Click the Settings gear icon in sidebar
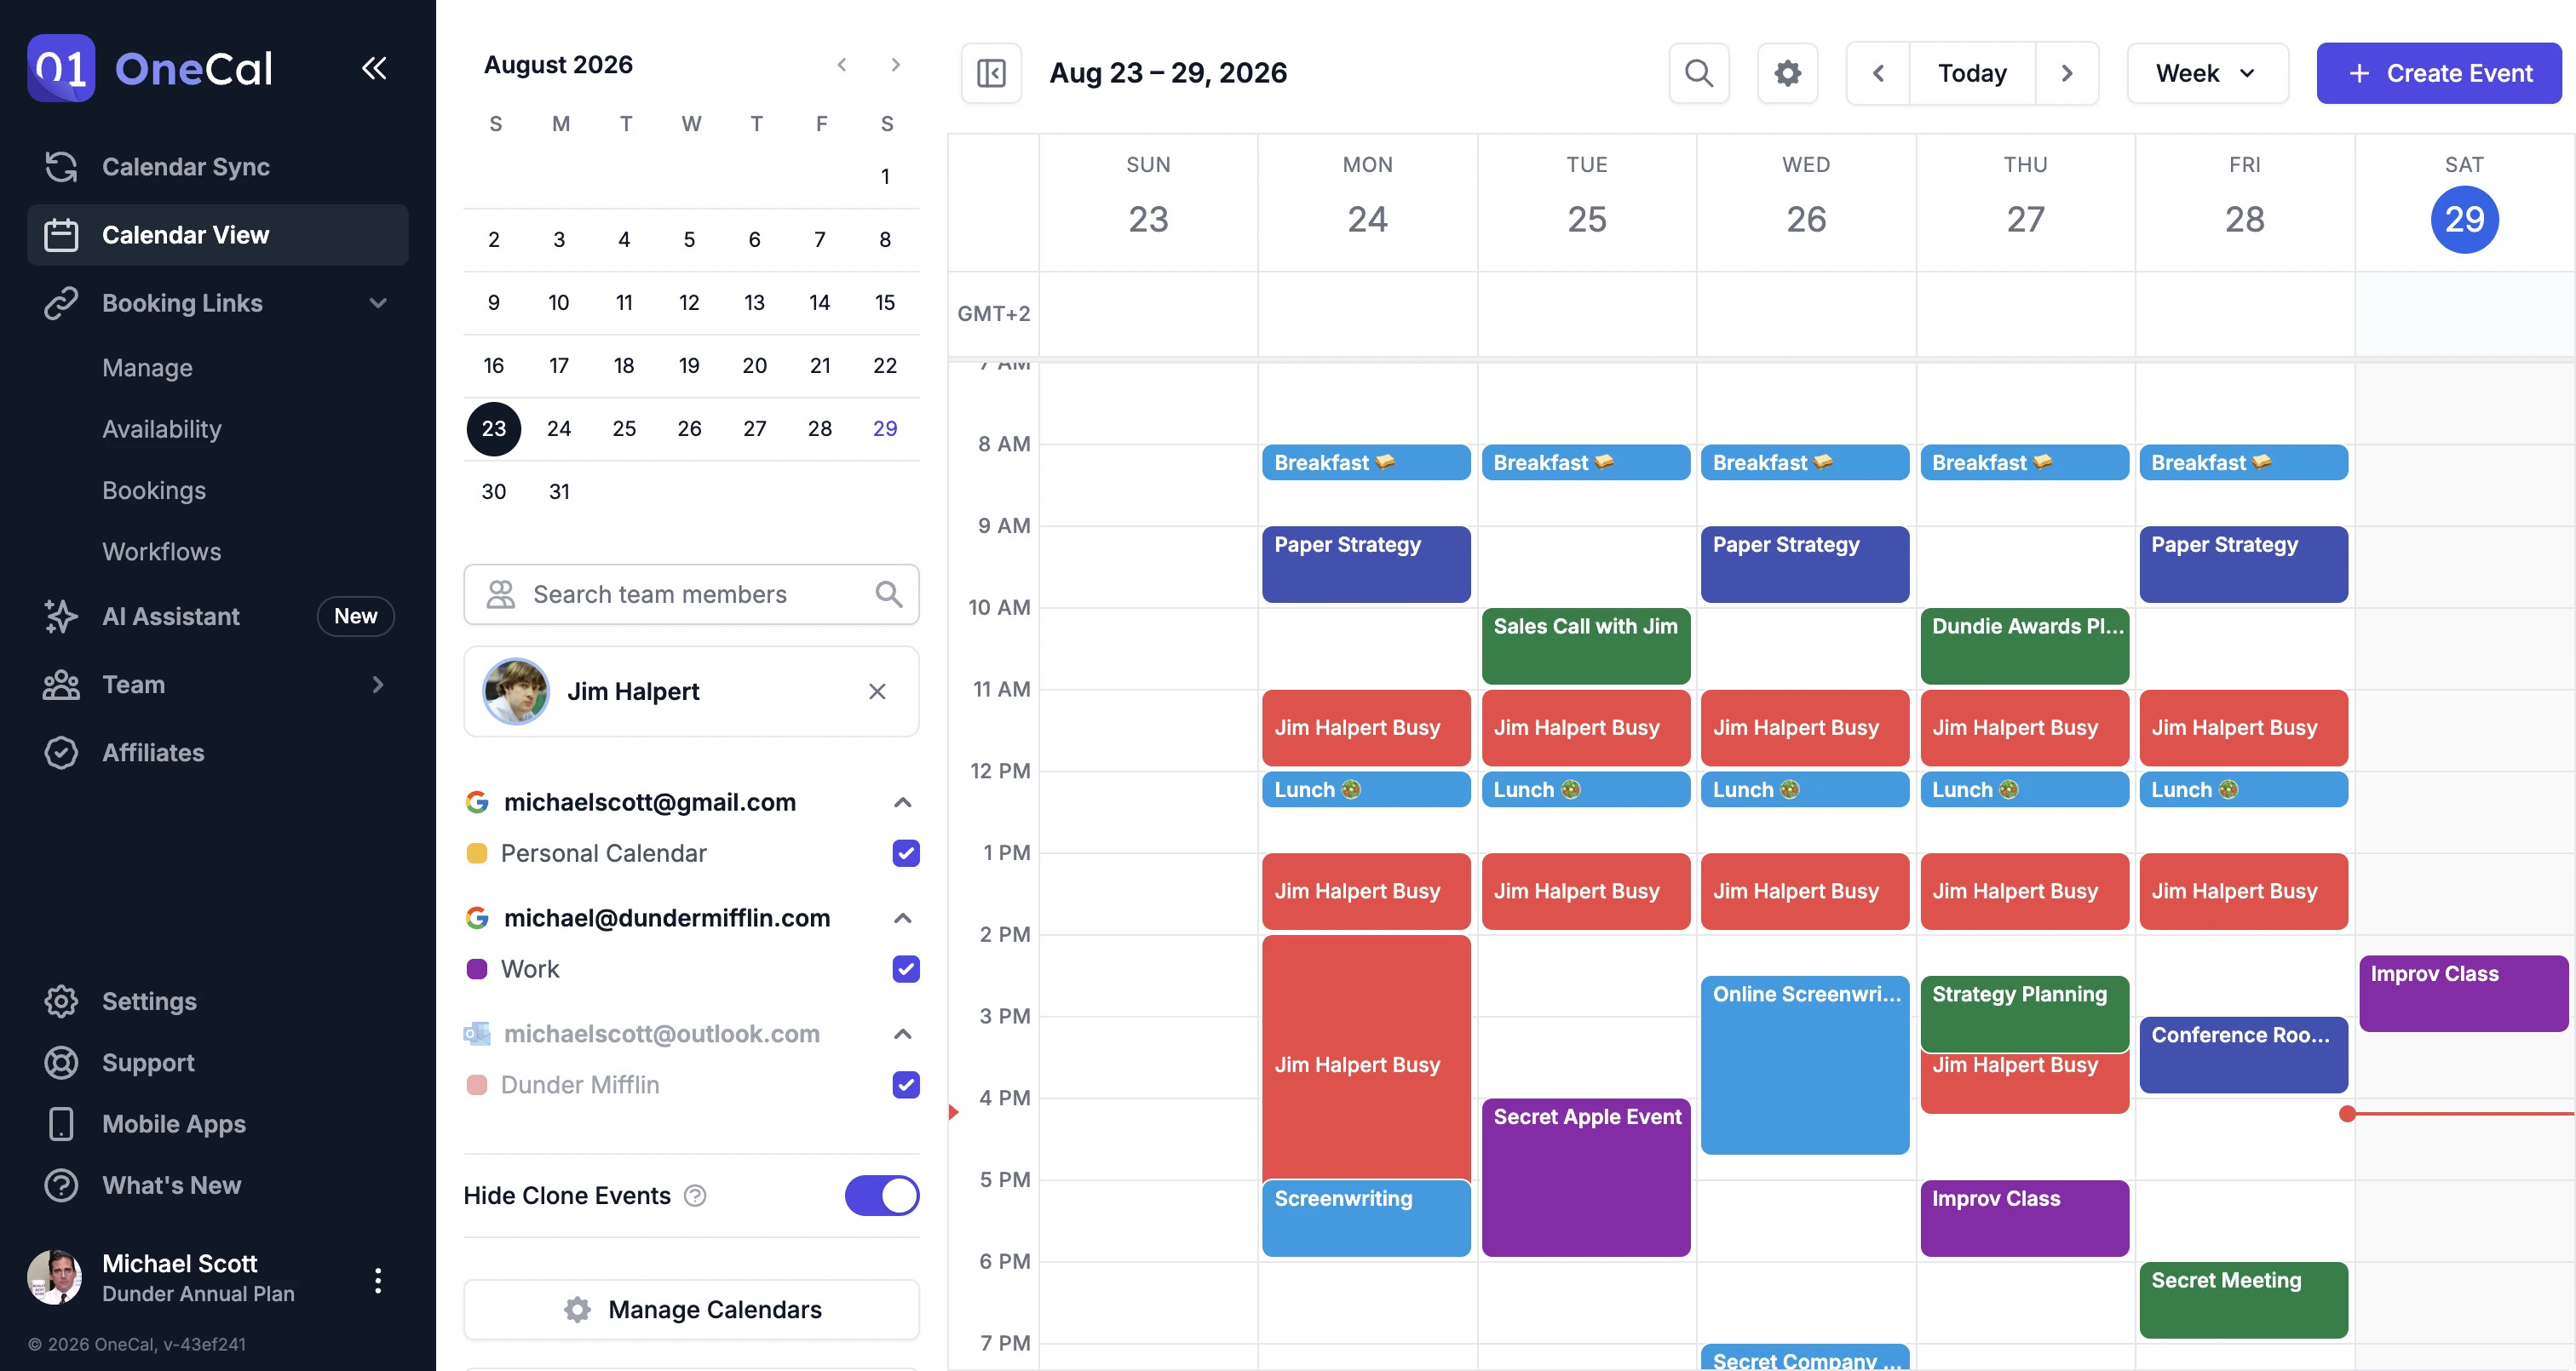This screenshot has width=2576, height=1371. point(61,1001)
